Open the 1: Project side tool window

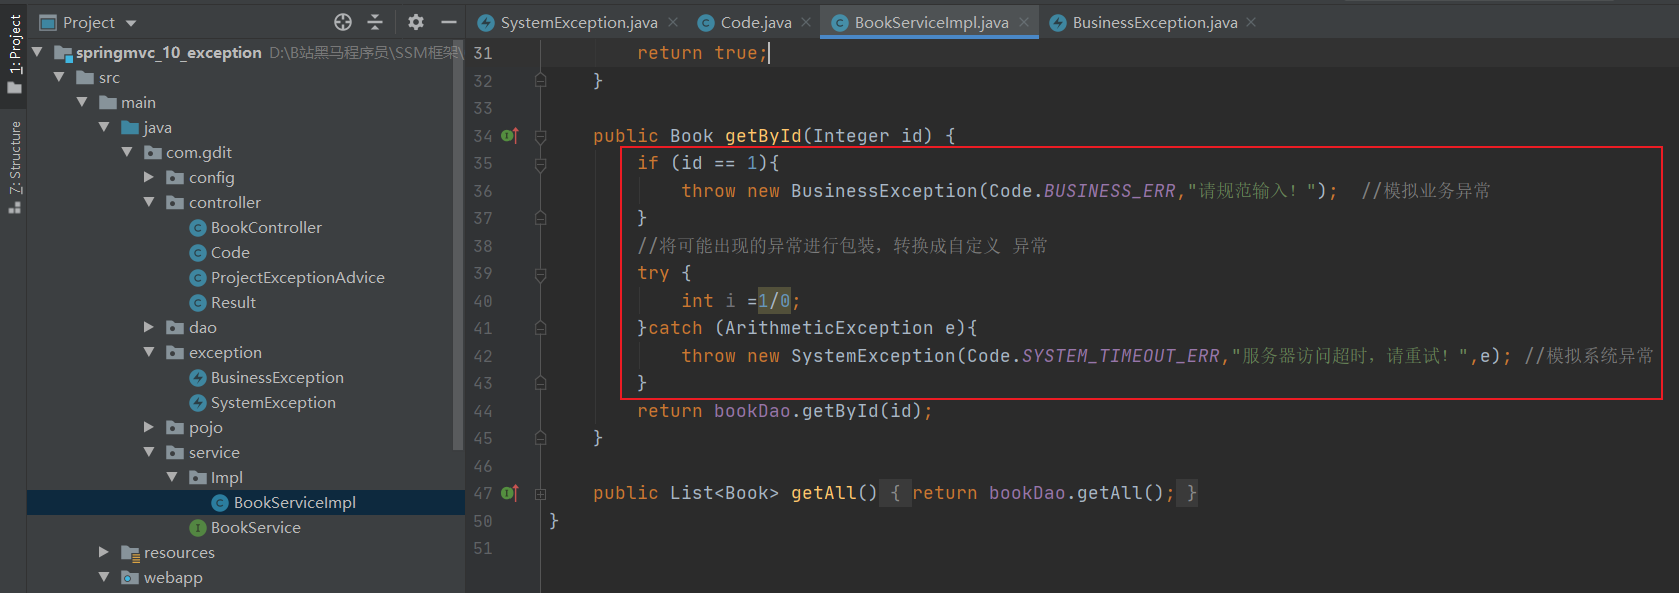tap(14, 54)
